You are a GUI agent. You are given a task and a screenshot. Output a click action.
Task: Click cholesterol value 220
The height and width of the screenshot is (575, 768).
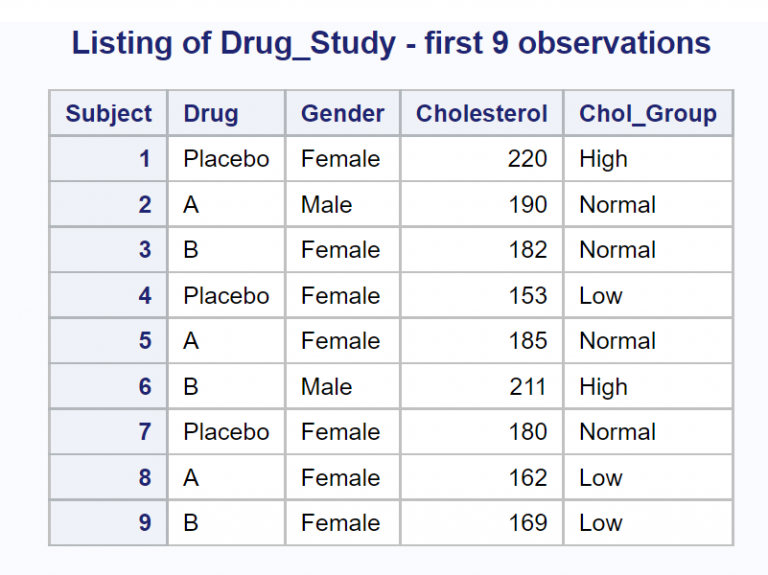click(527, 159)
